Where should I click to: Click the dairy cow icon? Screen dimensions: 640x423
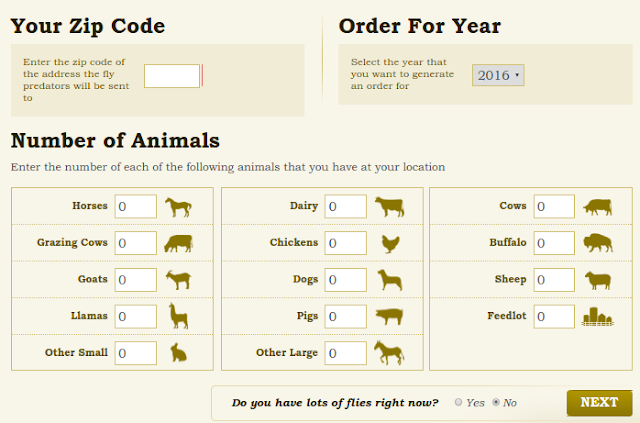389,207
